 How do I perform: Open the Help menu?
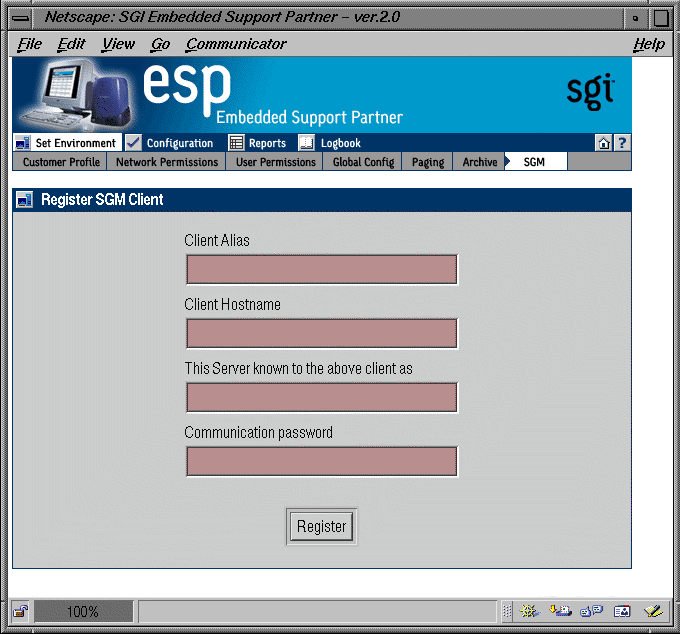pos(649,44)
